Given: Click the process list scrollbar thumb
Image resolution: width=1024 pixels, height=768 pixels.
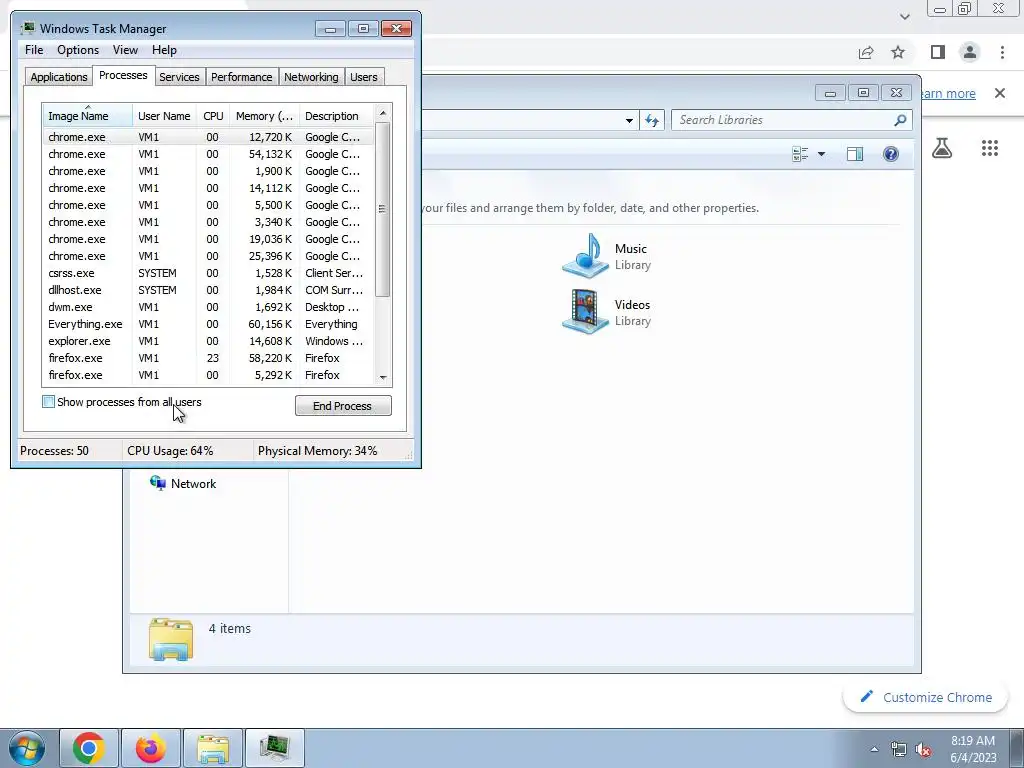Looking at the screenshot, I should pos(383,210).
